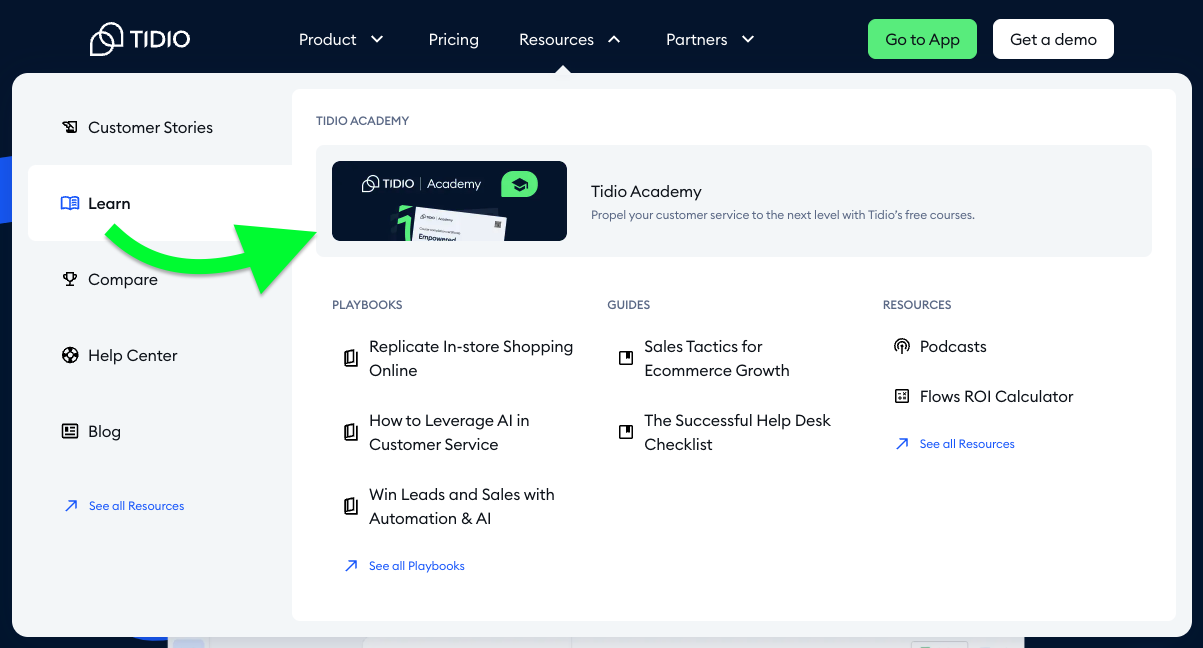This screenshot has height=648, width=1203.
Task: Click arrow icon beside sidebar See all Resources
Action: (71, 506)
